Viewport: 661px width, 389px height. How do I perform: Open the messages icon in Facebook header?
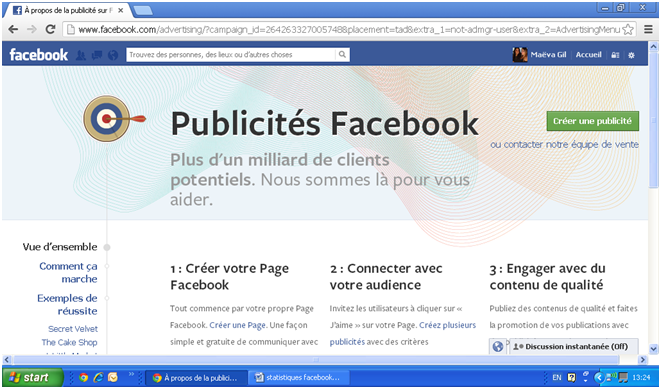97,55
